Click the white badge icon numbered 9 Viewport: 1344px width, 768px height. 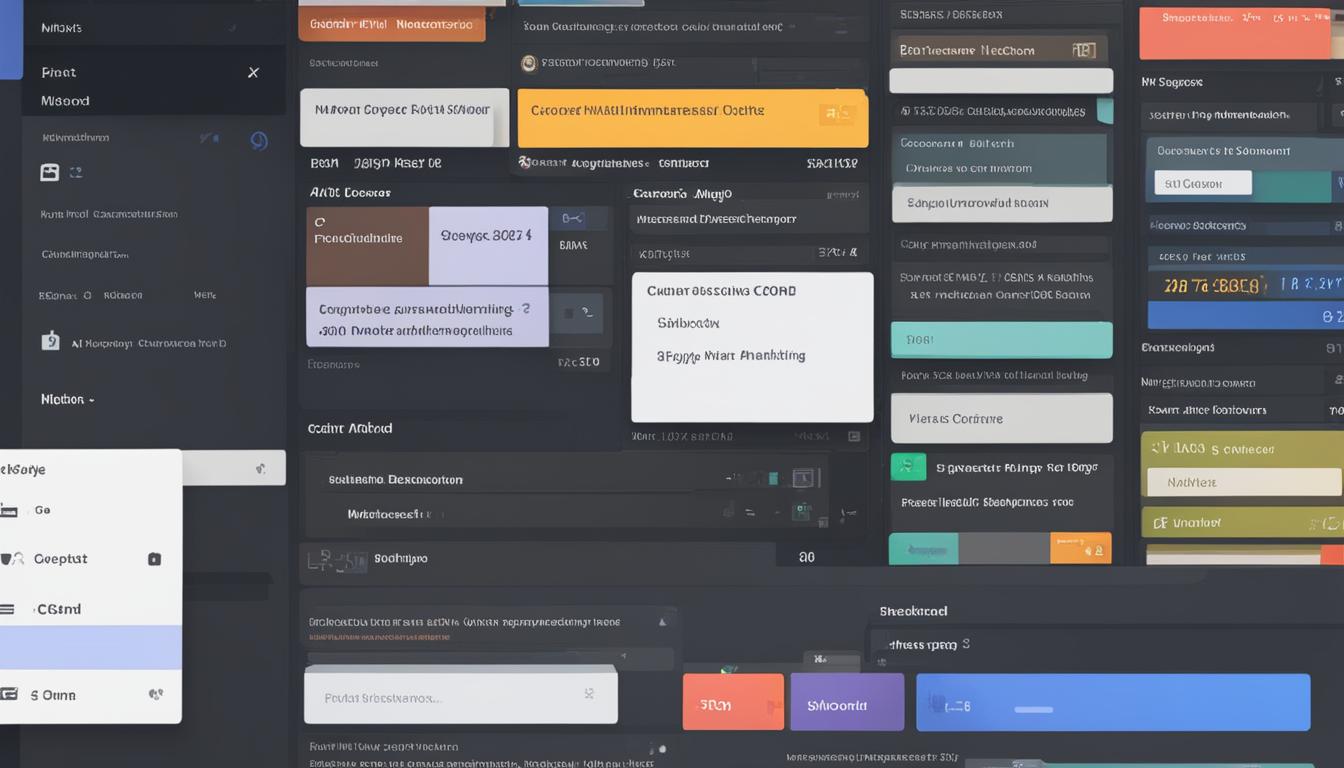click(50, 341)
